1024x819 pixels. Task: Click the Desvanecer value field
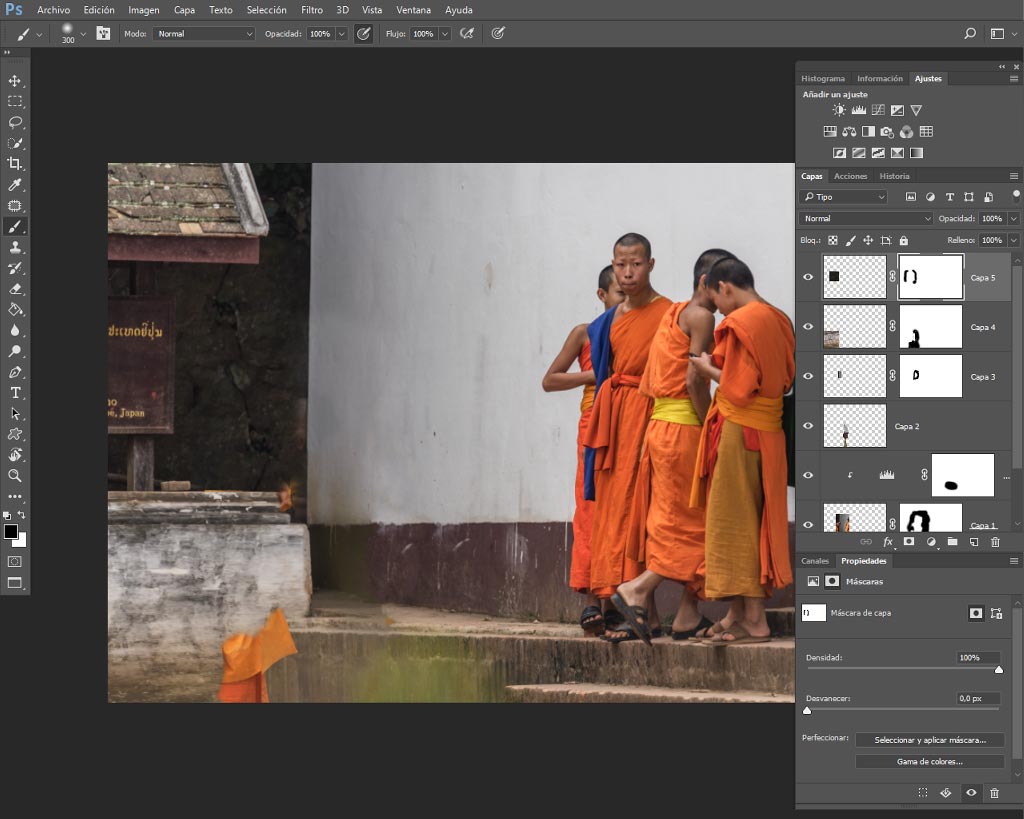point(977,698)
